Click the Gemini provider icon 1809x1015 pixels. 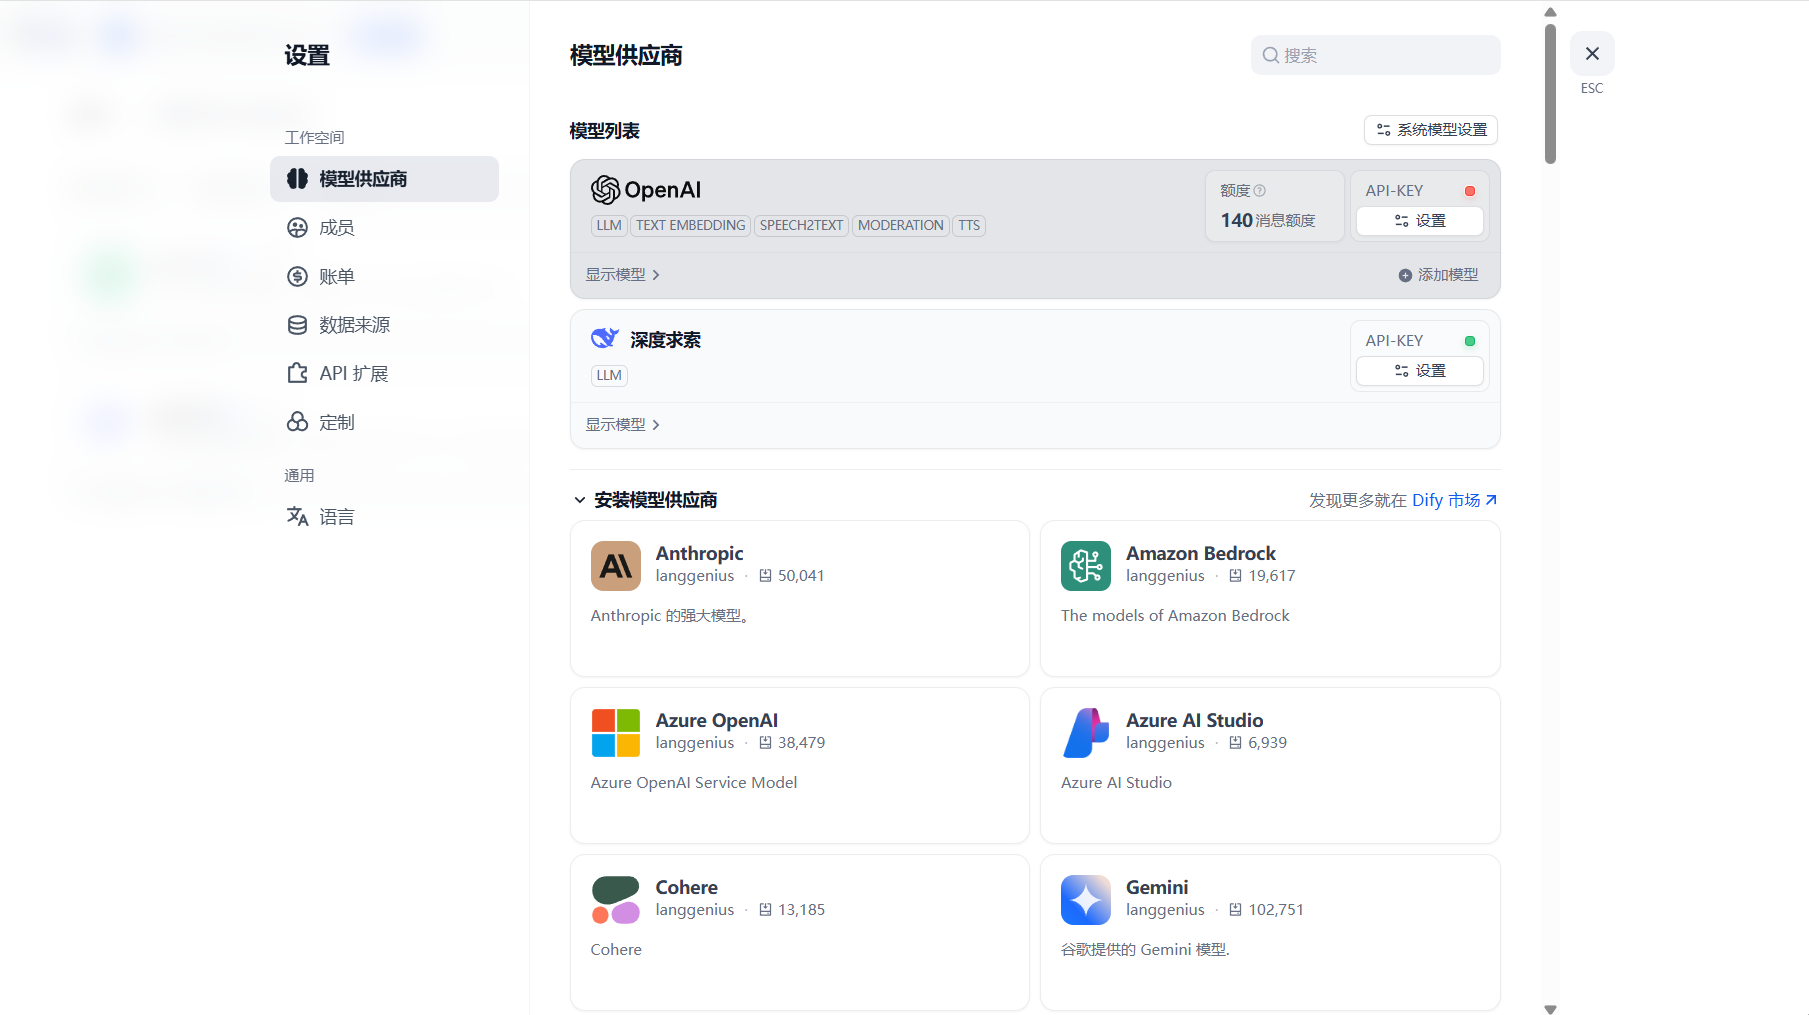click(x=1086, y=900)
